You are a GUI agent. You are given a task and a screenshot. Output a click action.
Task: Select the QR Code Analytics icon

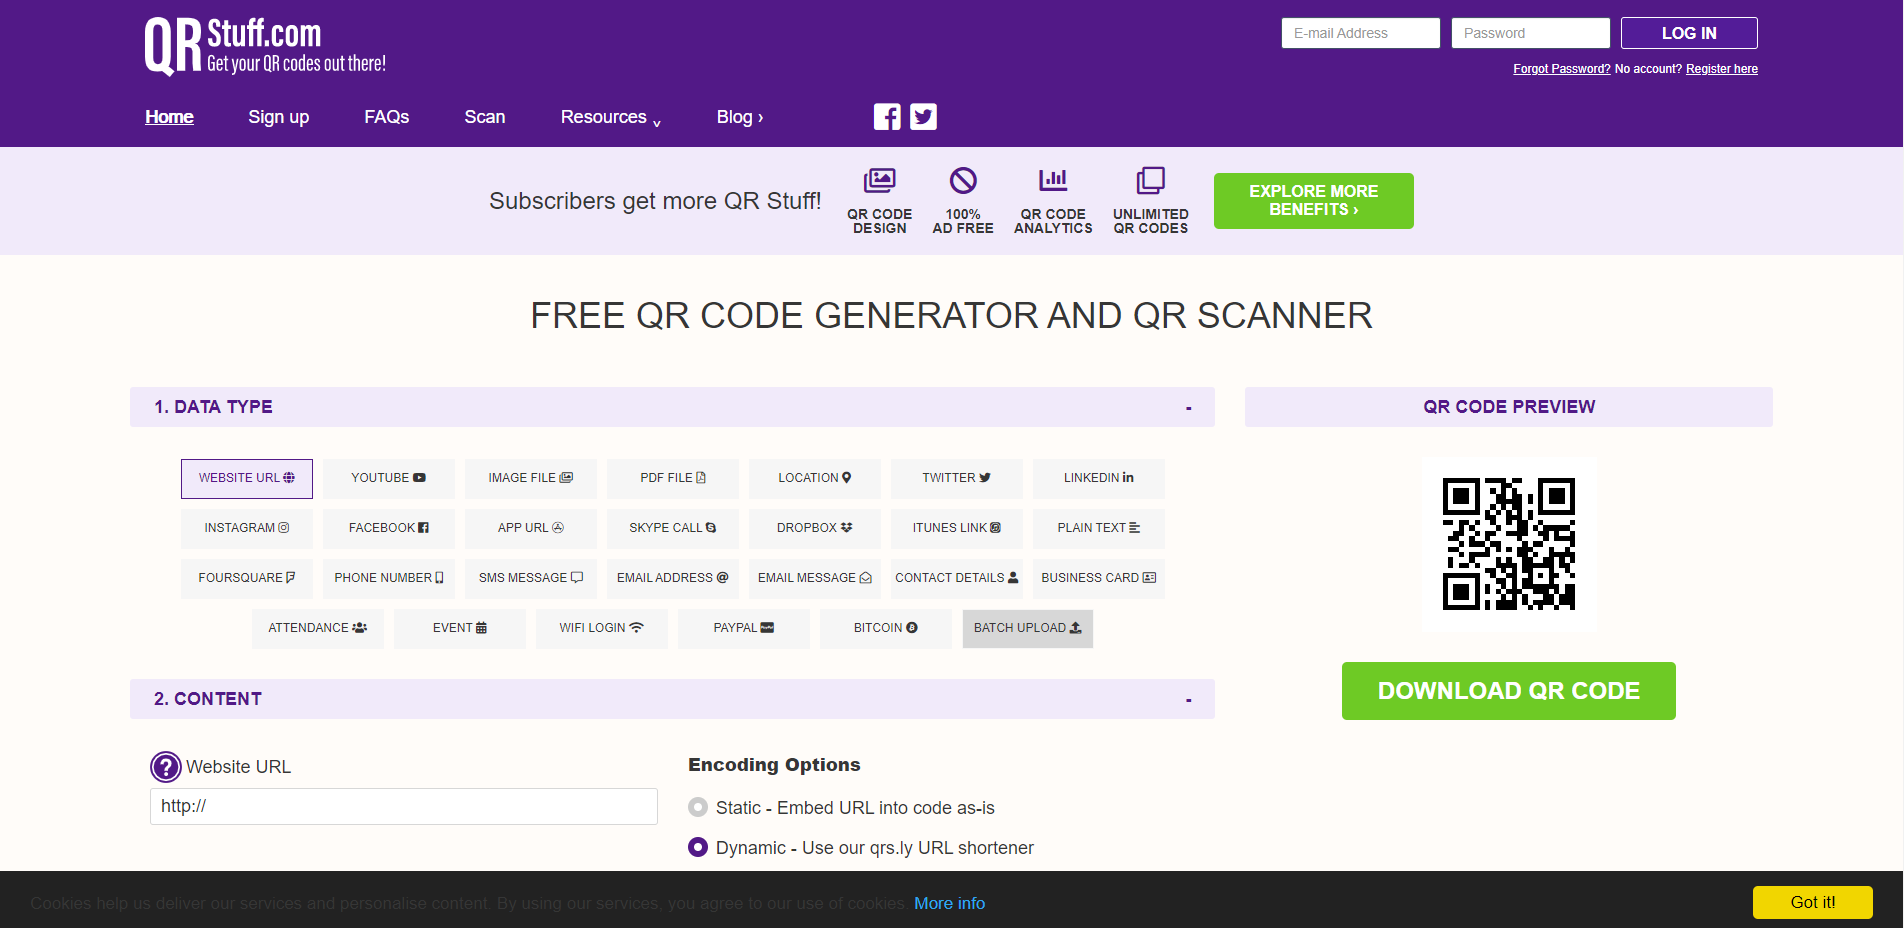click(1053, 180)
